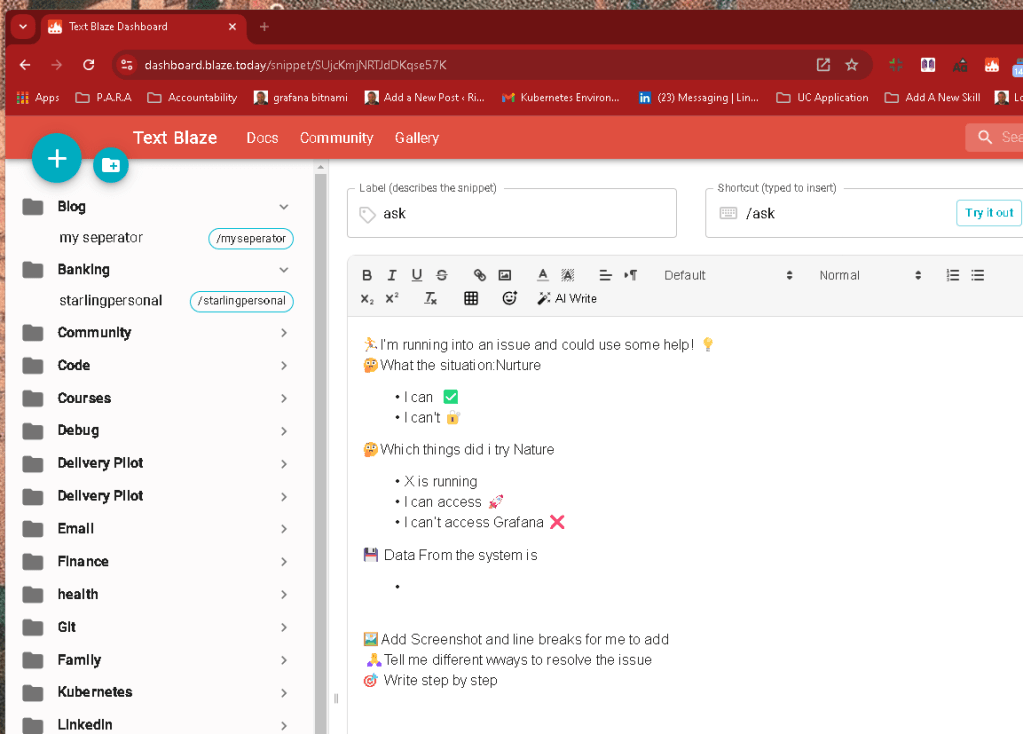Expand the Family folder
1023x734 pixels.
tap(284, 660)
